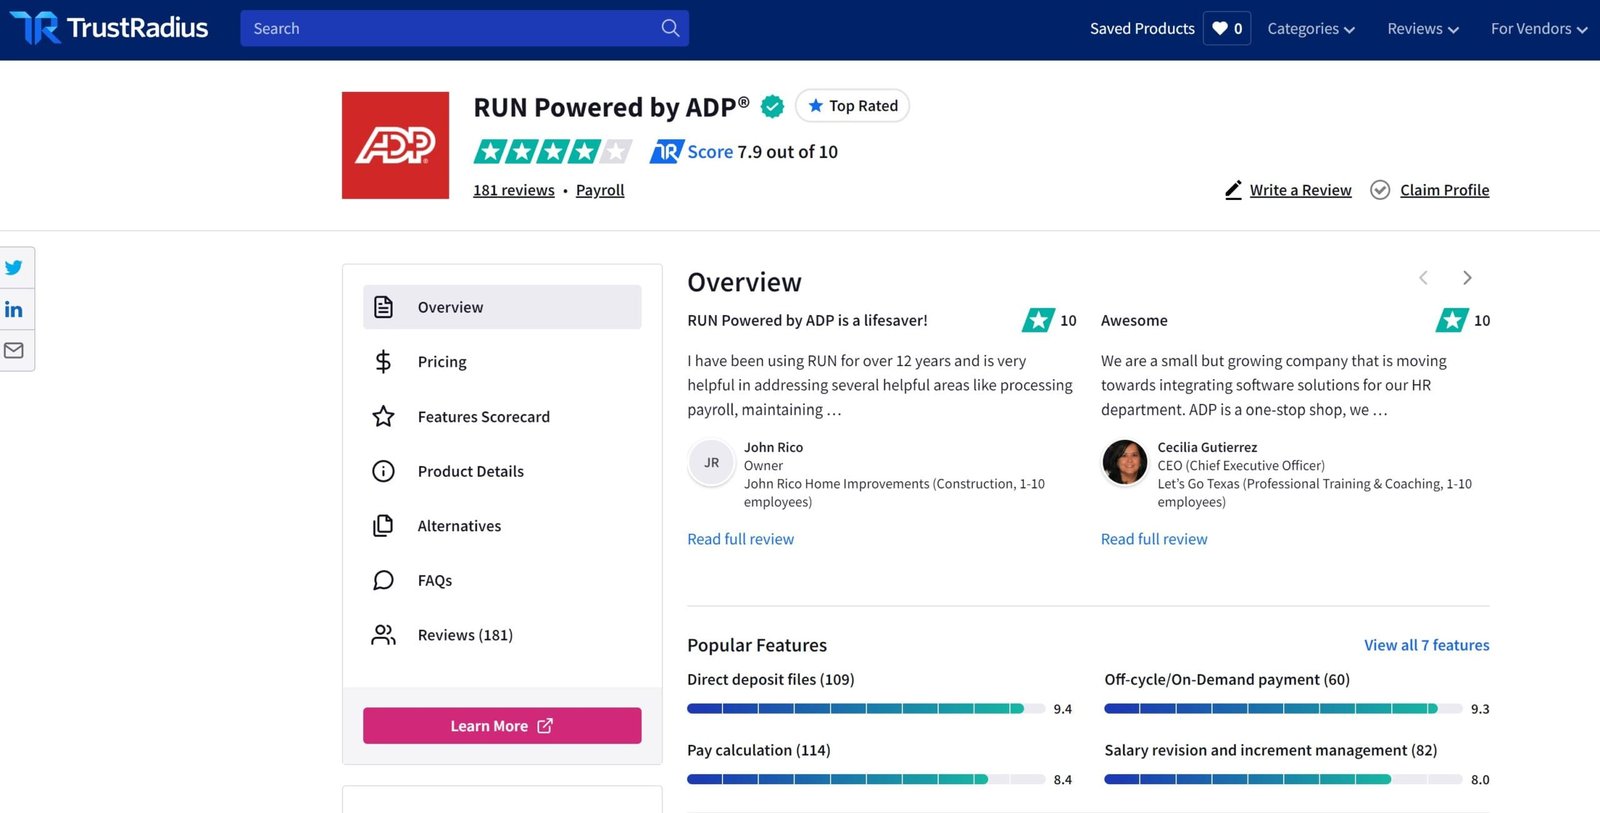Click the Write a Review pencil icon
1600x813 pixels.
pos(1233,190)
